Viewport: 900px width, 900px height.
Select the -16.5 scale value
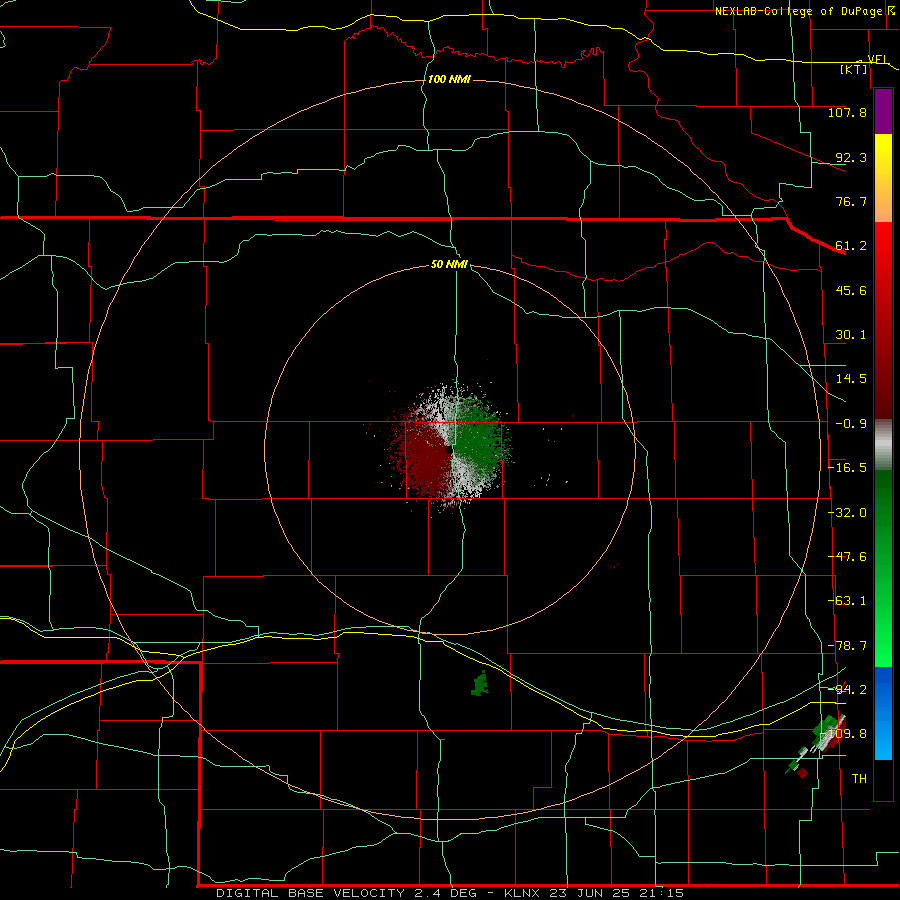point(847,468)
